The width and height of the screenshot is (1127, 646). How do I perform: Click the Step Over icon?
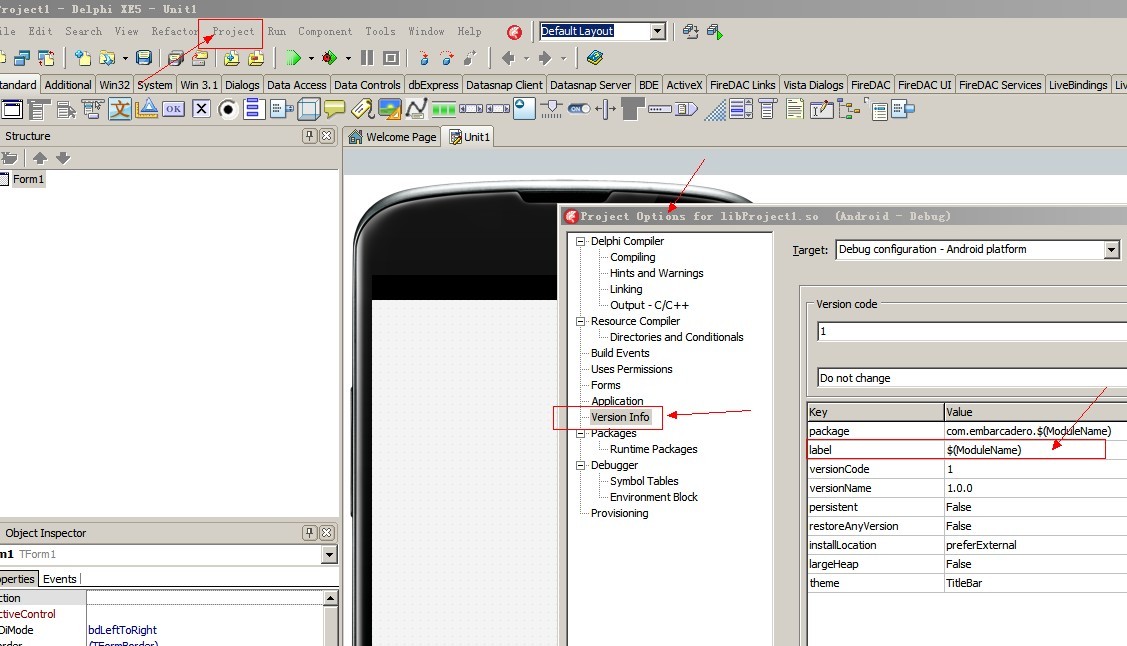(447, 57)
